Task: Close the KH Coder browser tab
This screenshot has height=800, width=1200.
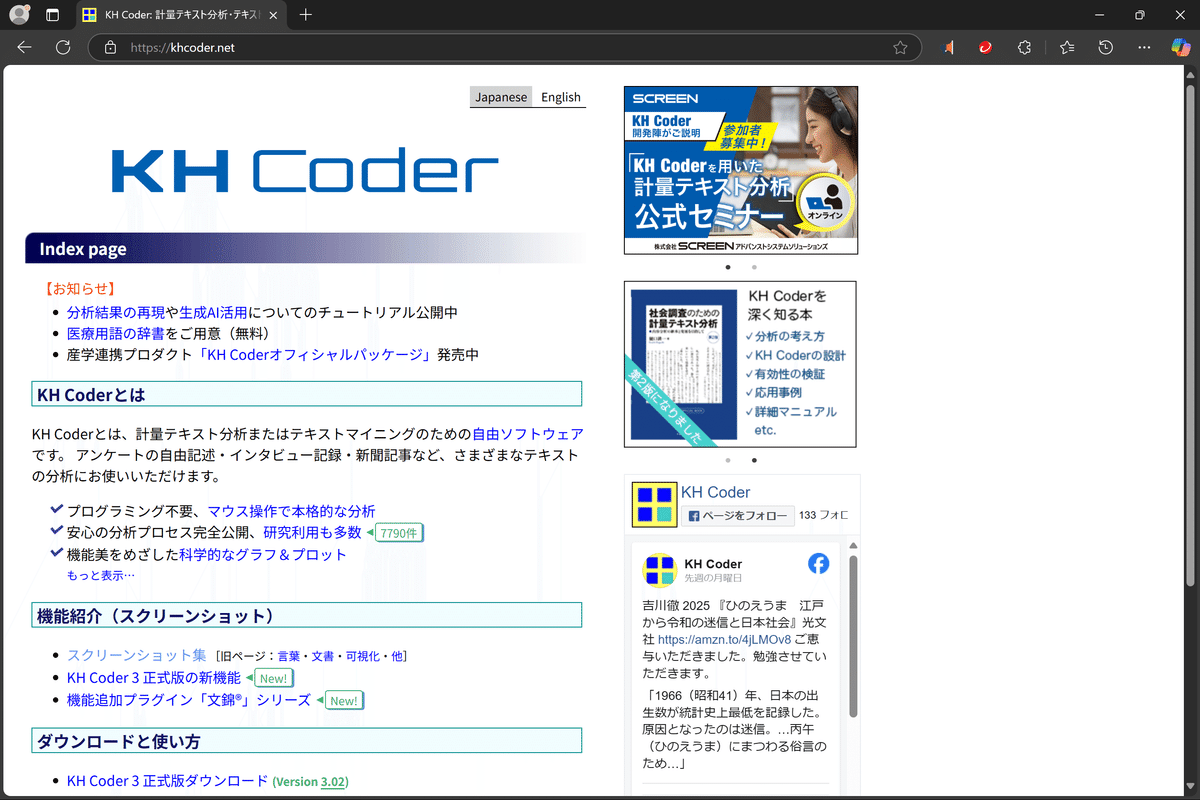Action: [272, 15]
